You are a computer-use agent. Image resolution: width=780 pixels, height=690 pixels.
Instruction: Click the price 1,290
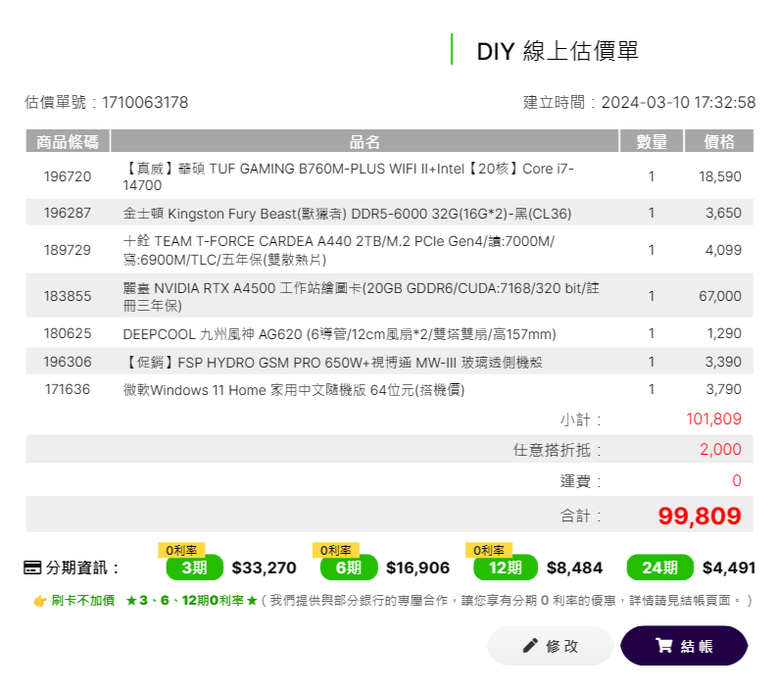[x=724, y=333]
